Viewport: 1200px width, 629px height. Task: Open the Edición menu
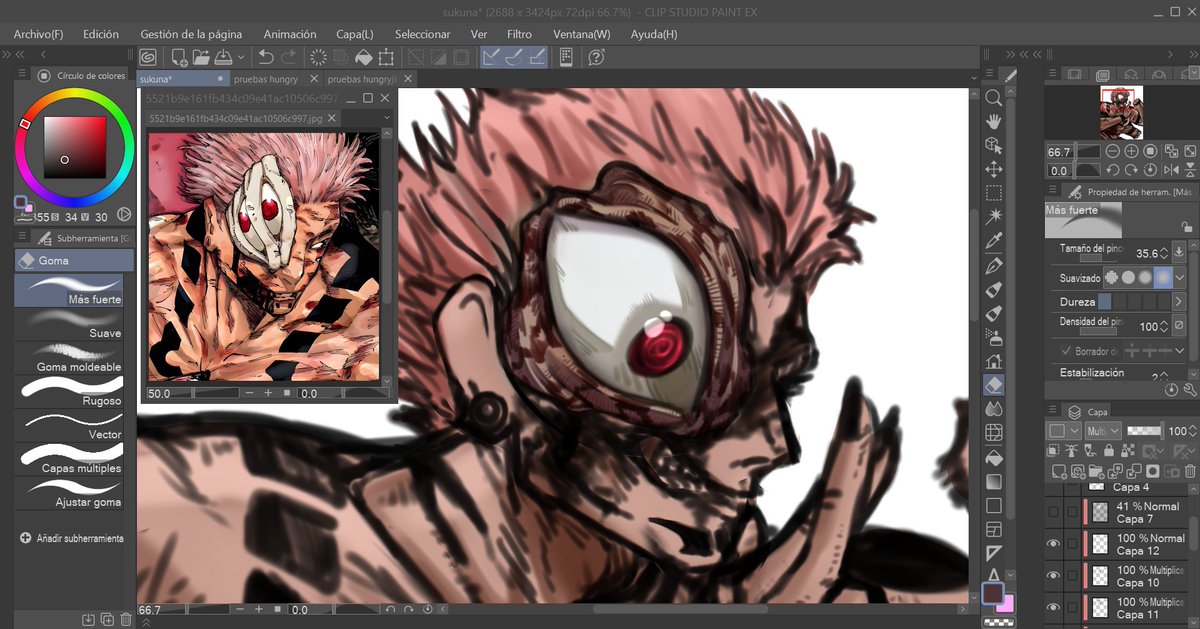(x=101, y=34)
